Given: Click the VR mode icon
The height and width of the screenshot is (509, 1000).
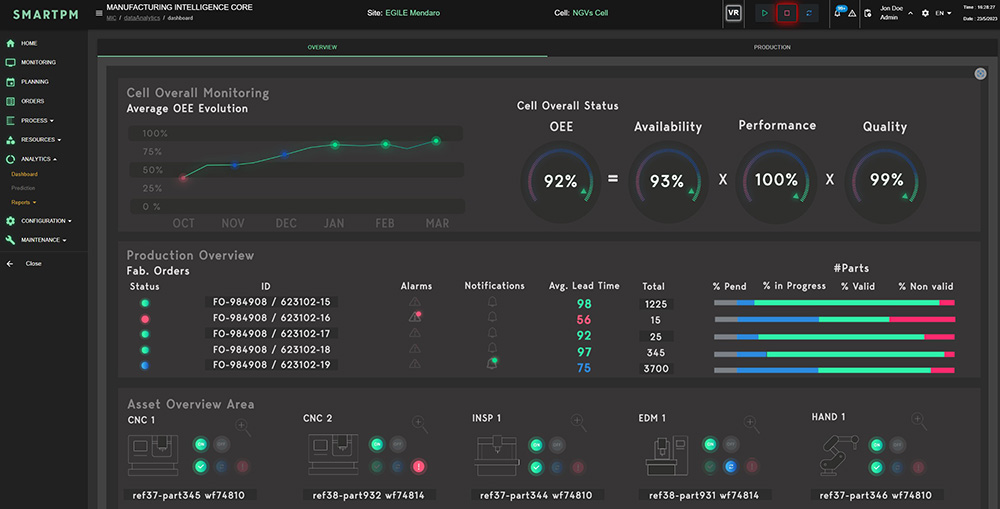Looking at the screenshot, I should coord(733,13).
